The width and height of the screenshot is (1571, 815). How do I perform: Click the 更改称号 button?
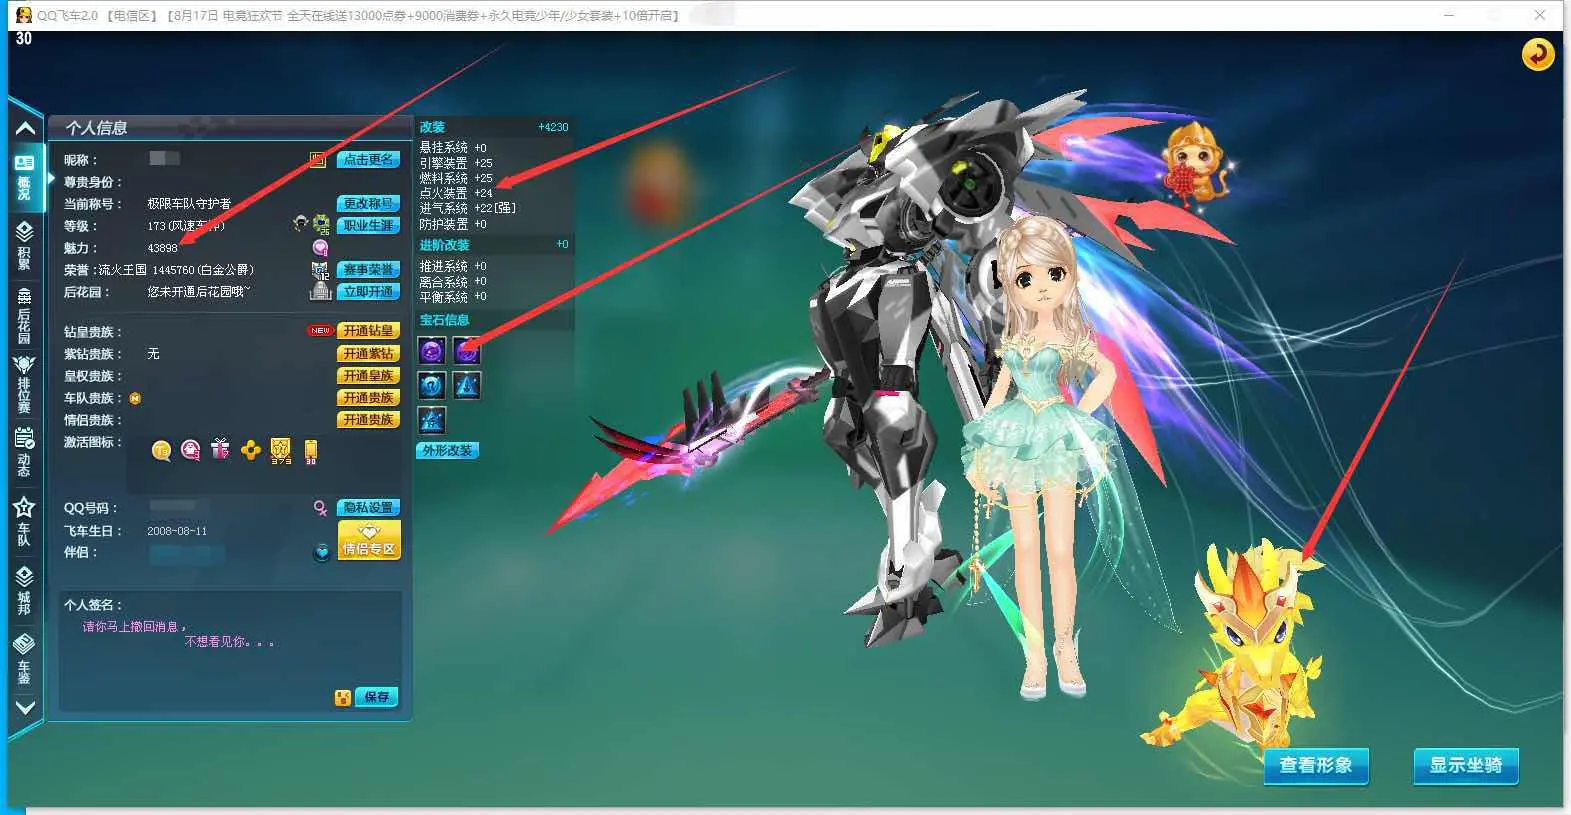pyautogui.click(x=368, y=204)
